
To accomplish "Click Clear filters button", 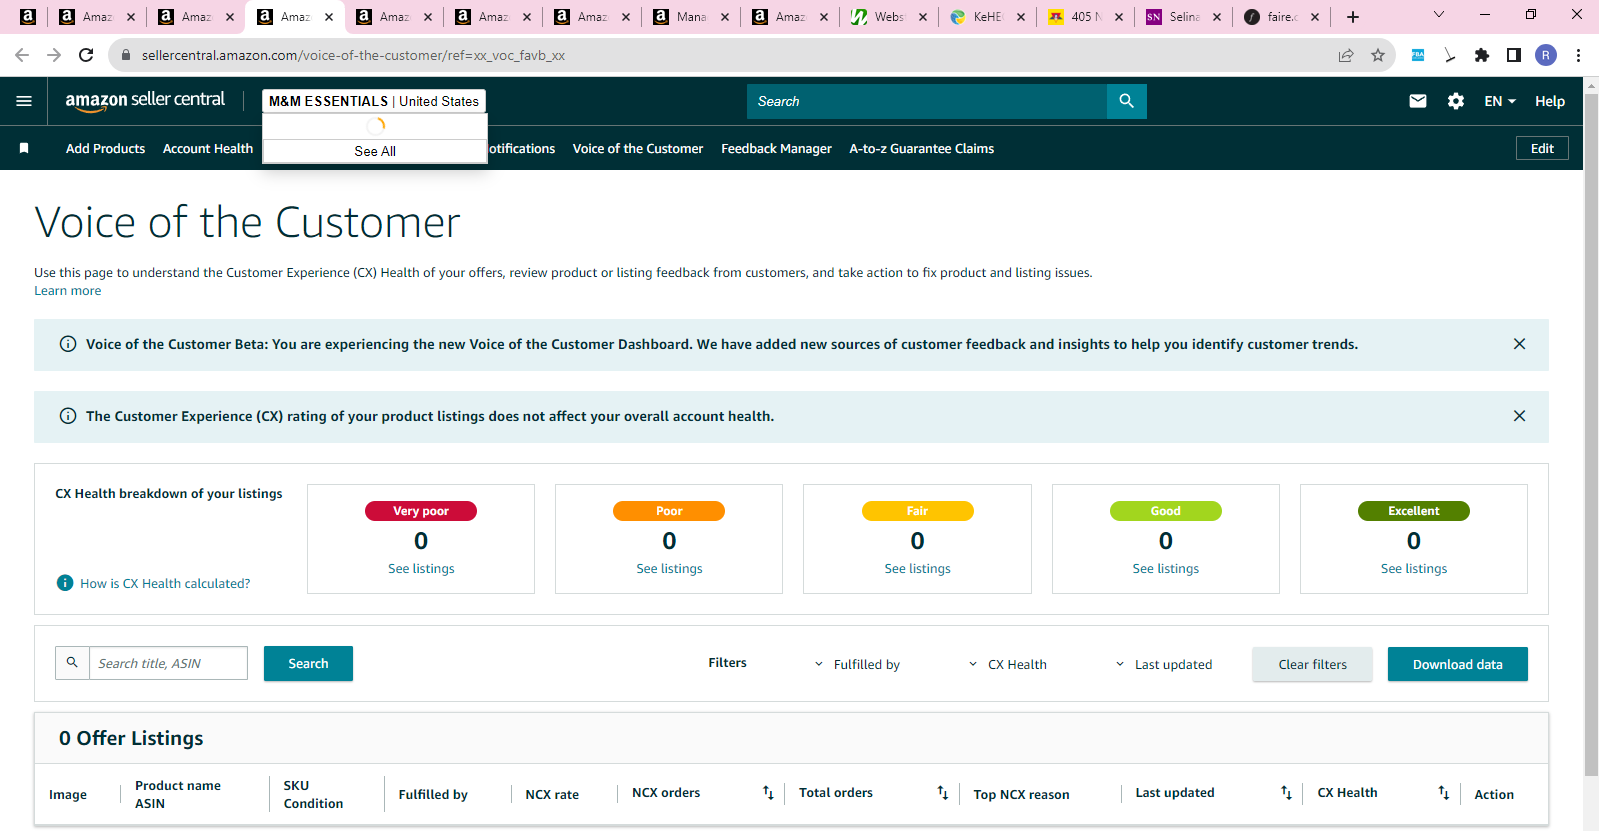I will click(x=1312, y=664).
